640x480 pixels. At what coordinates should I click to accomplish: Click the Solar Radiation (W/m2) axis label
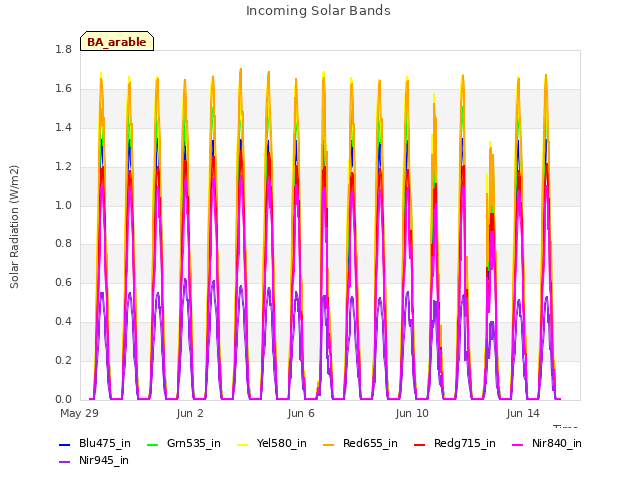point(14,227)
